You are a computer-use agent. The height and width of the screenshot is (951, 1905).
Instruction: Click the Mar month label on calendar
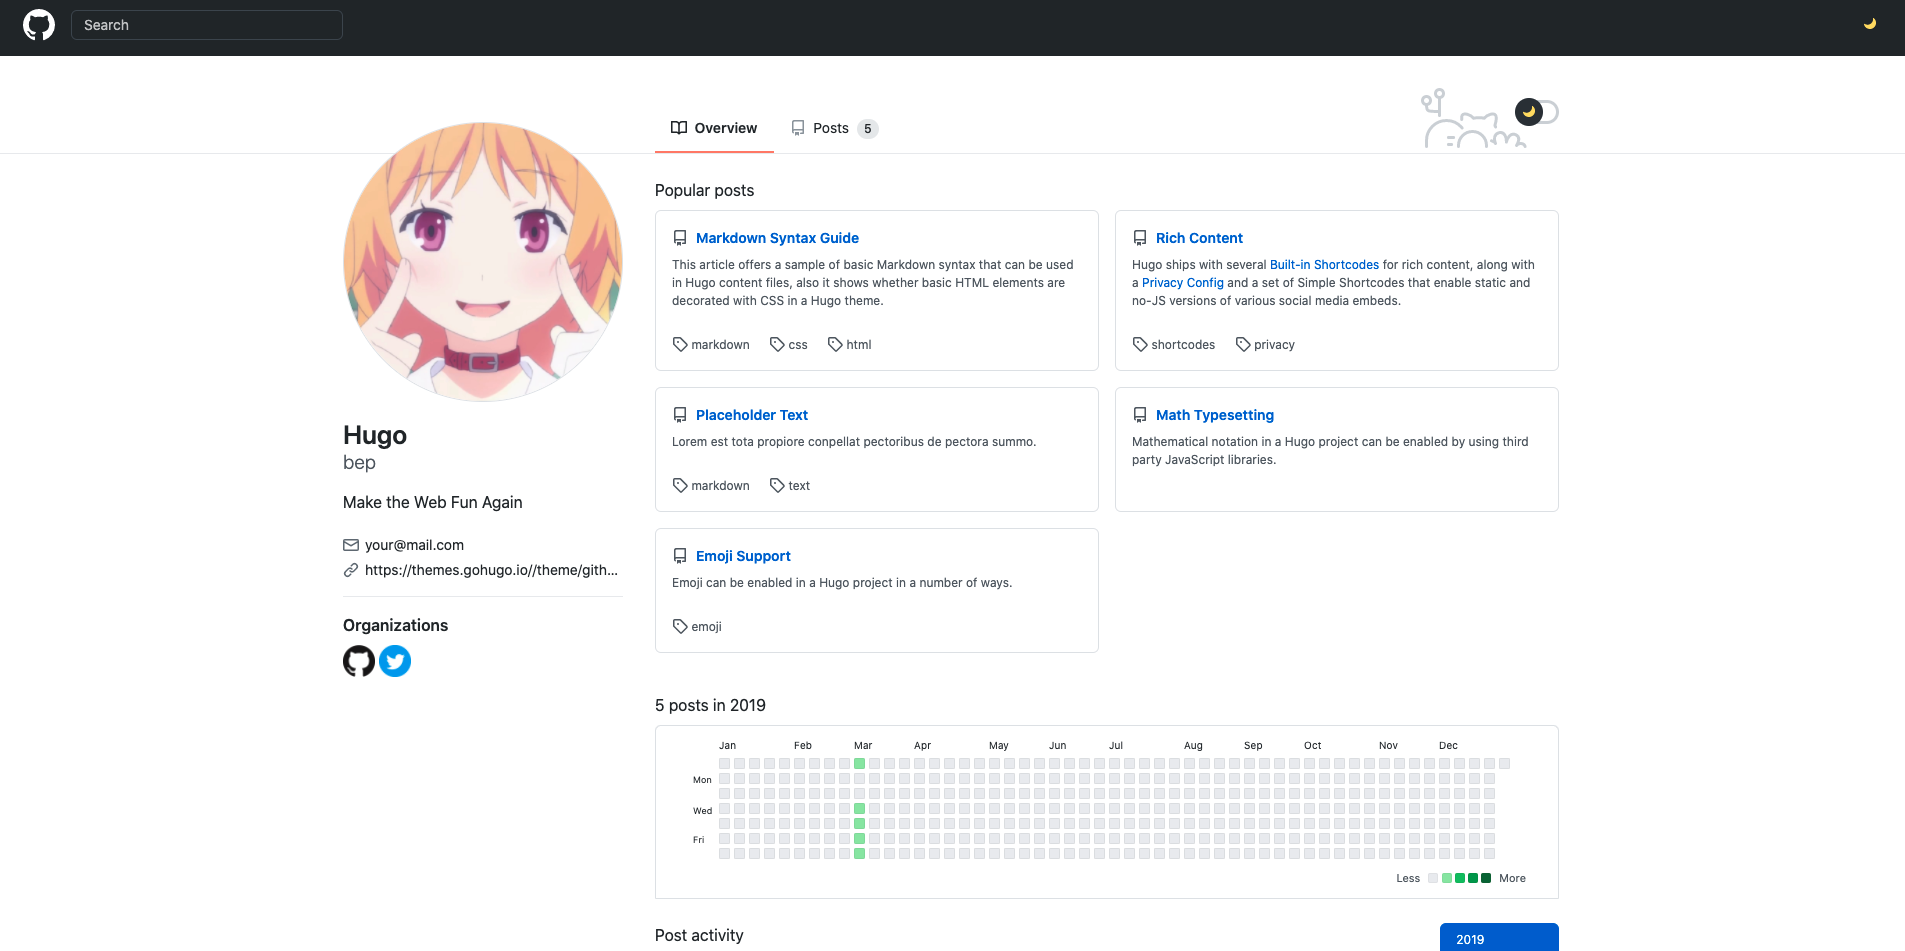863,746
